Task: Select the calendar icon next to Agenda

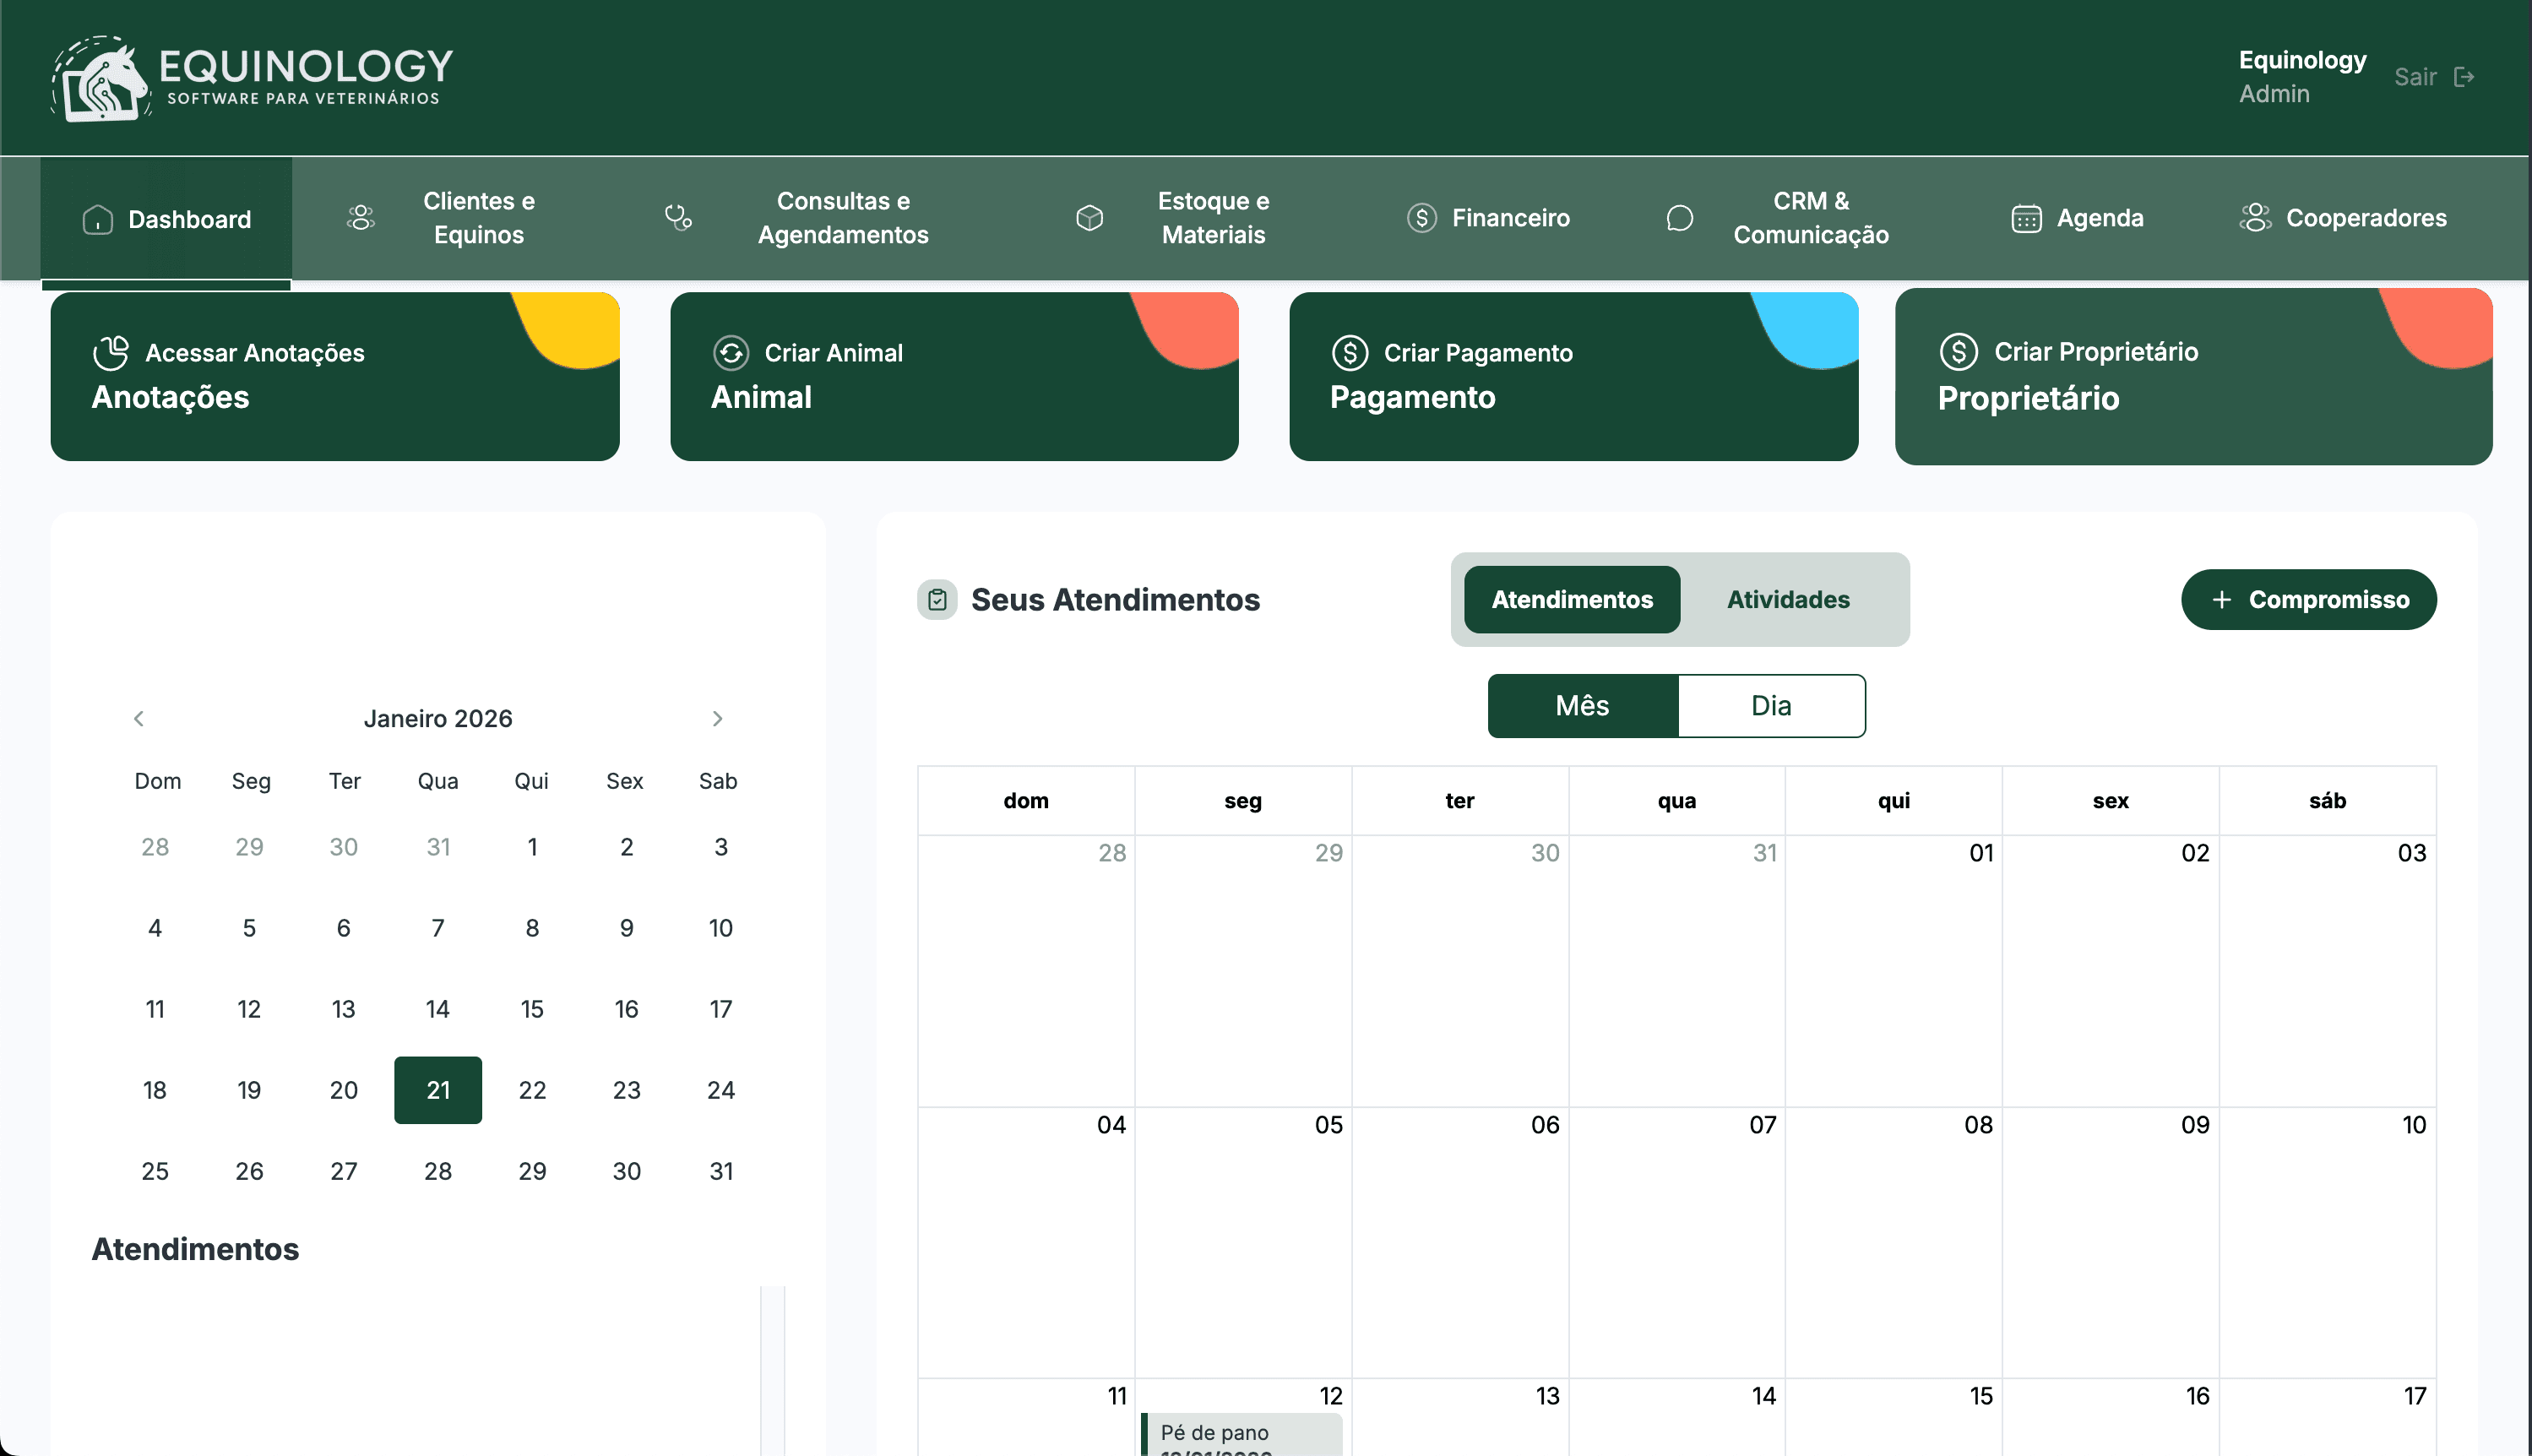Action: (x=2026, y=217)
